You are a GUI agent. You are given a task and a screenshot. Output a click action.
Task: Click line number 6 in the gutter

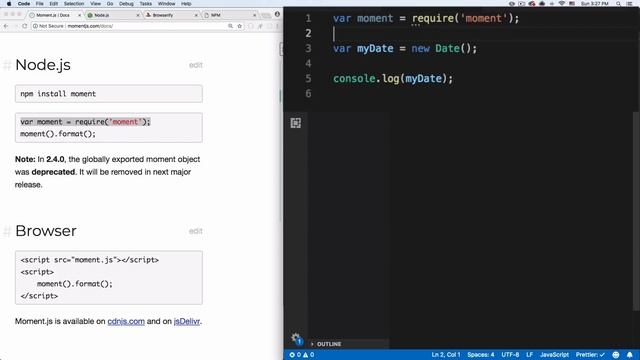[x=308, y=94]
